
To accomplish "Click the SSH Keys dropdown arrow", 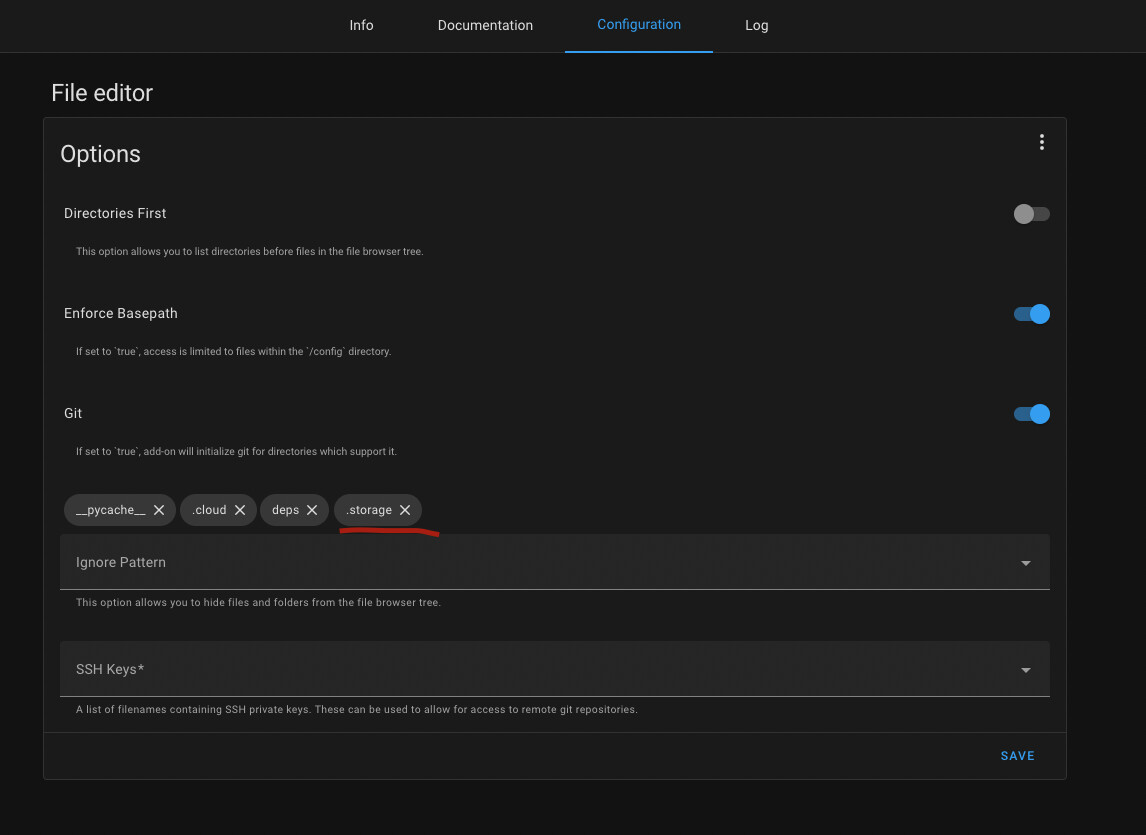I will [x=1025, y=669].
